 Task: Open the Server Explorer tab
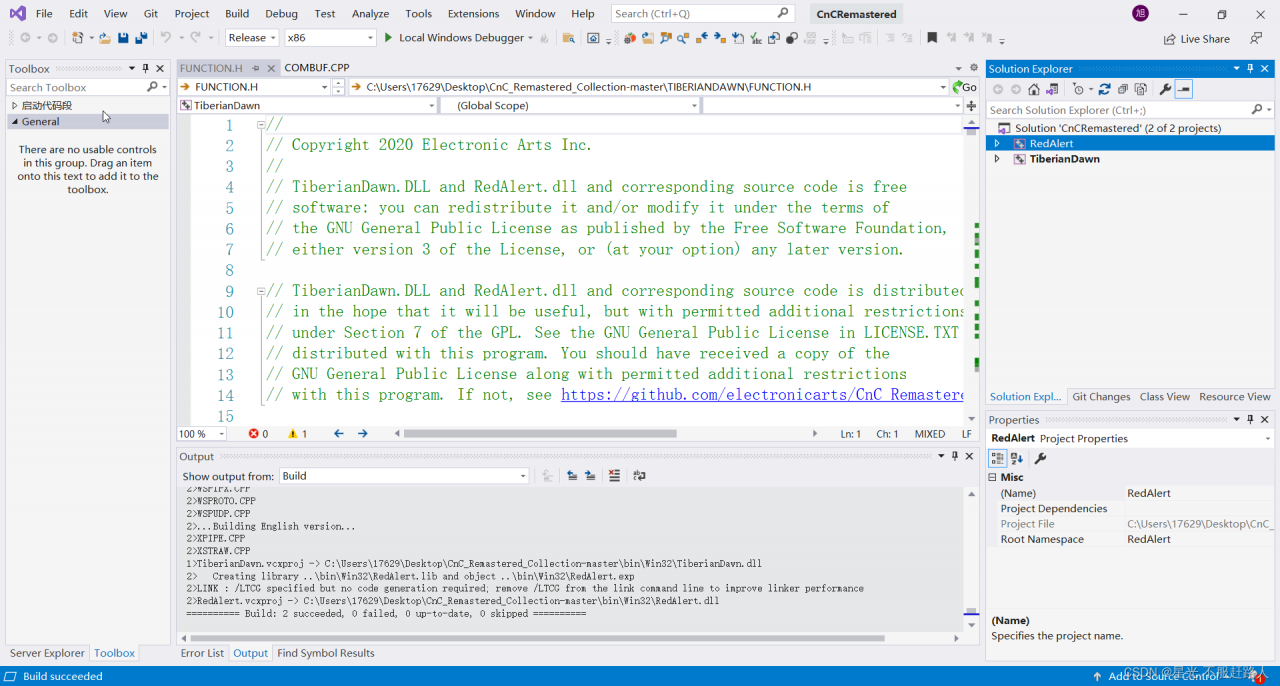click(x=47, y=653)
